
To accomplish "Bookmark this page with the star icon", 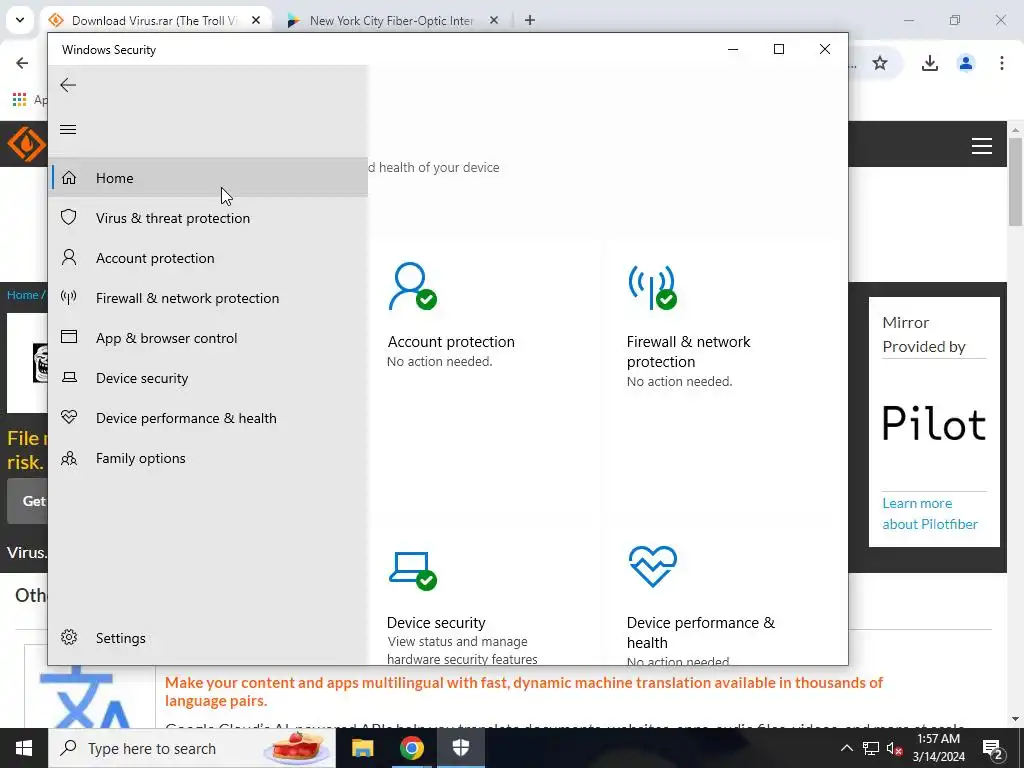I will click(880, 63).
